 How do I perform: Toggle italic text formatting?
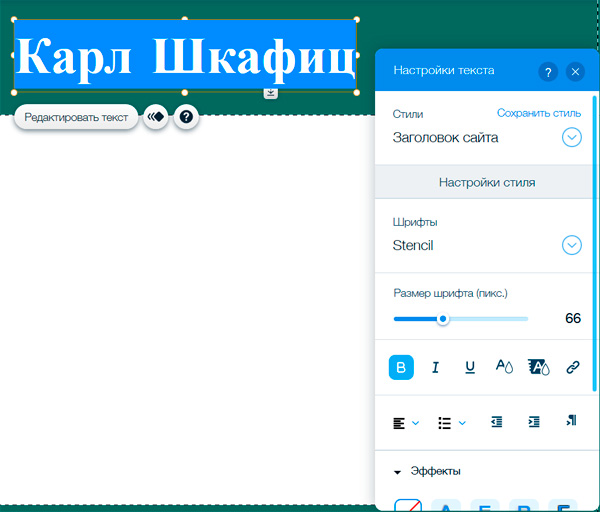click(x=435, y=368)
